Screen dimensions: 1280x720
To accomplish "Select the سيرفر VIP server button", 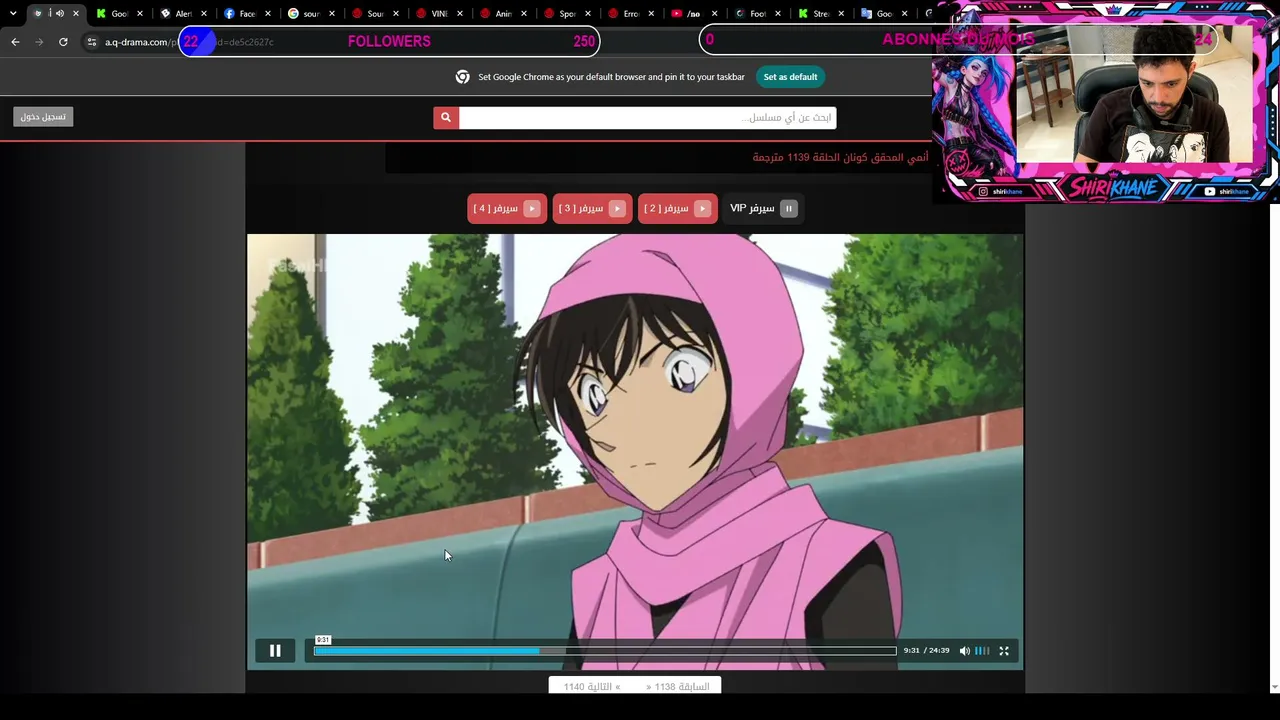I will 763,208.
